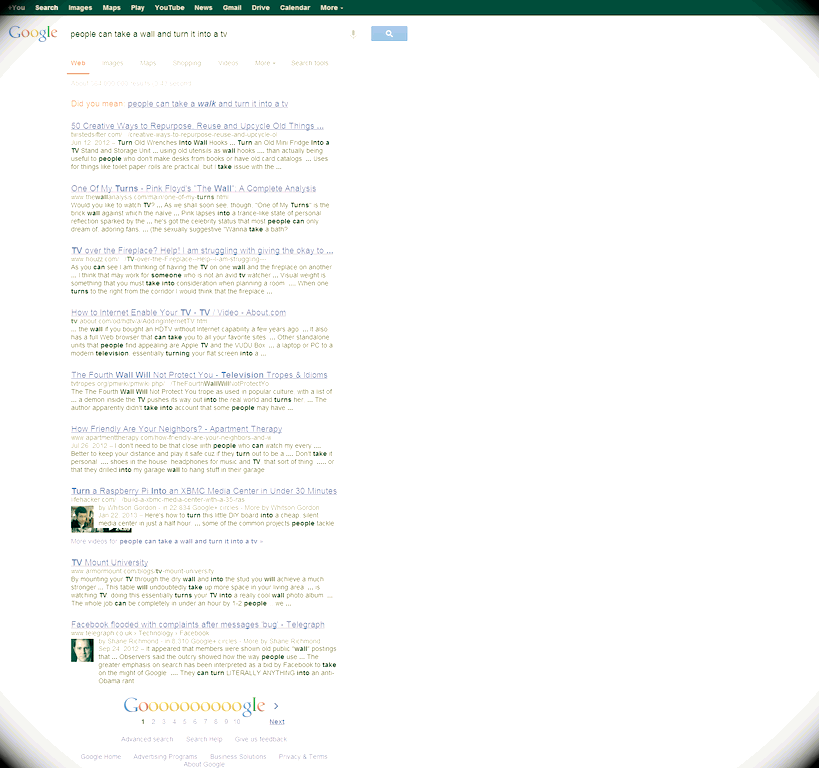Open About Google footer link
This screenshot has width=819, height=768.
tap(204, 764)
